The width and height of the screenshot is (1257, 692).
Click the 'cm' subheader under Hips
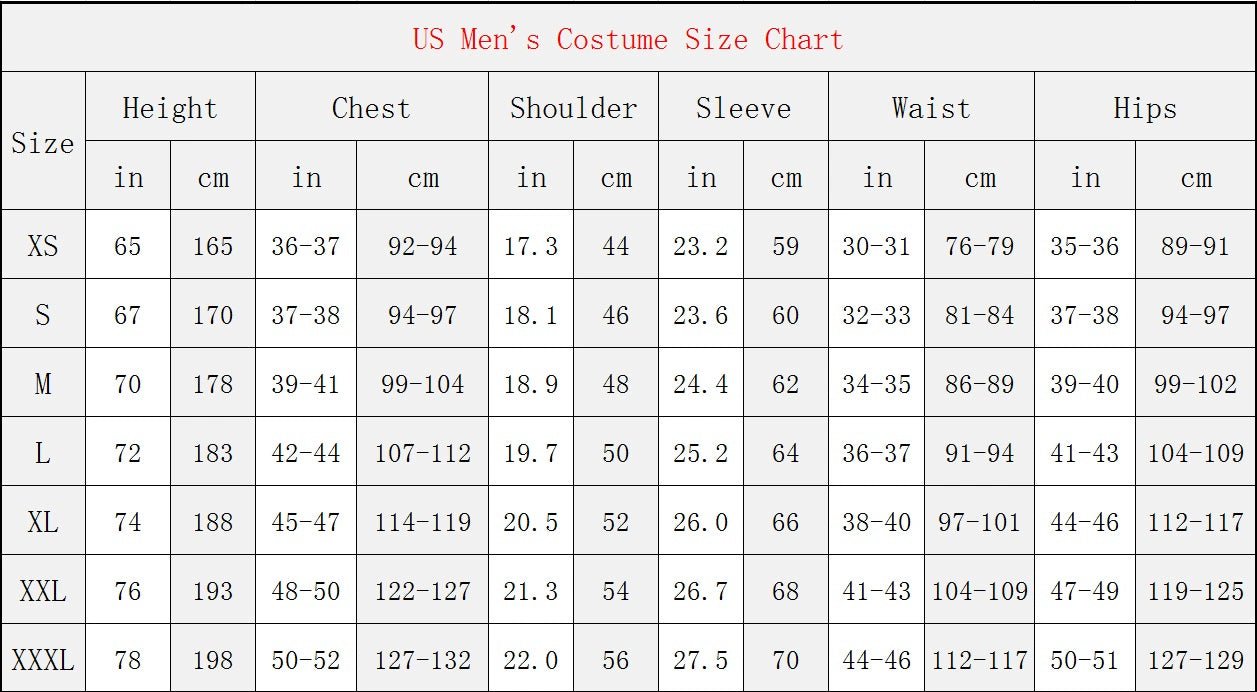click(1196, 178)
